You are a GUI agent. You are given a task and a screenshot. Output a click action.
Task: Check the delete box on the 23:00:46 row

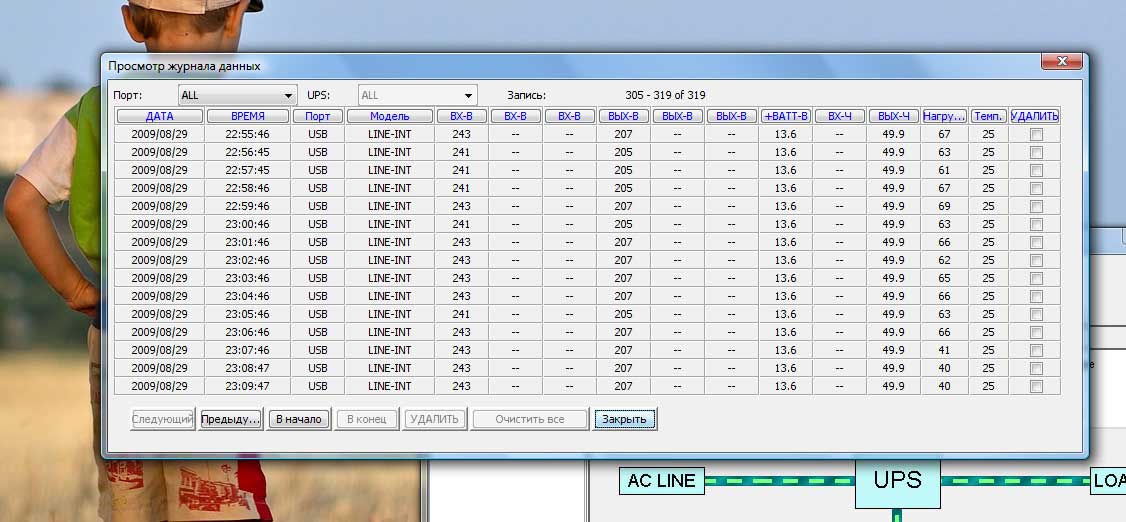coord(1036,224)
